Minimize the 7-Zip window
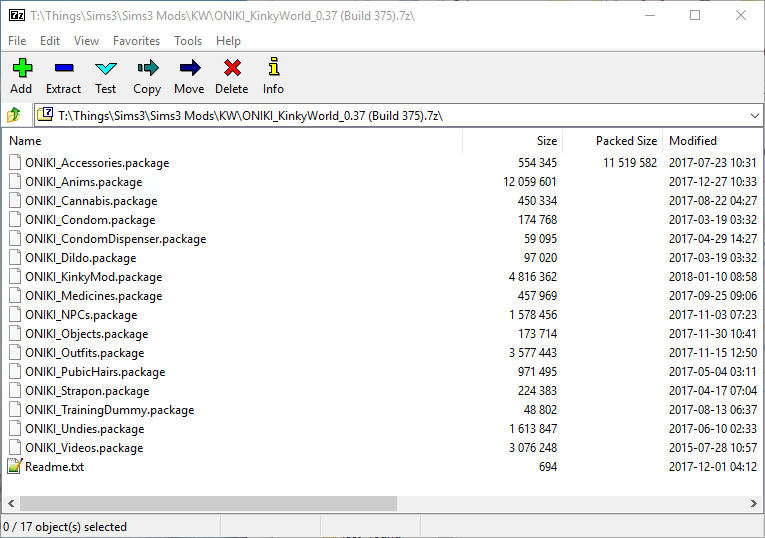The height and width of the screenshot is (538, 765). (x=650, y=15)
